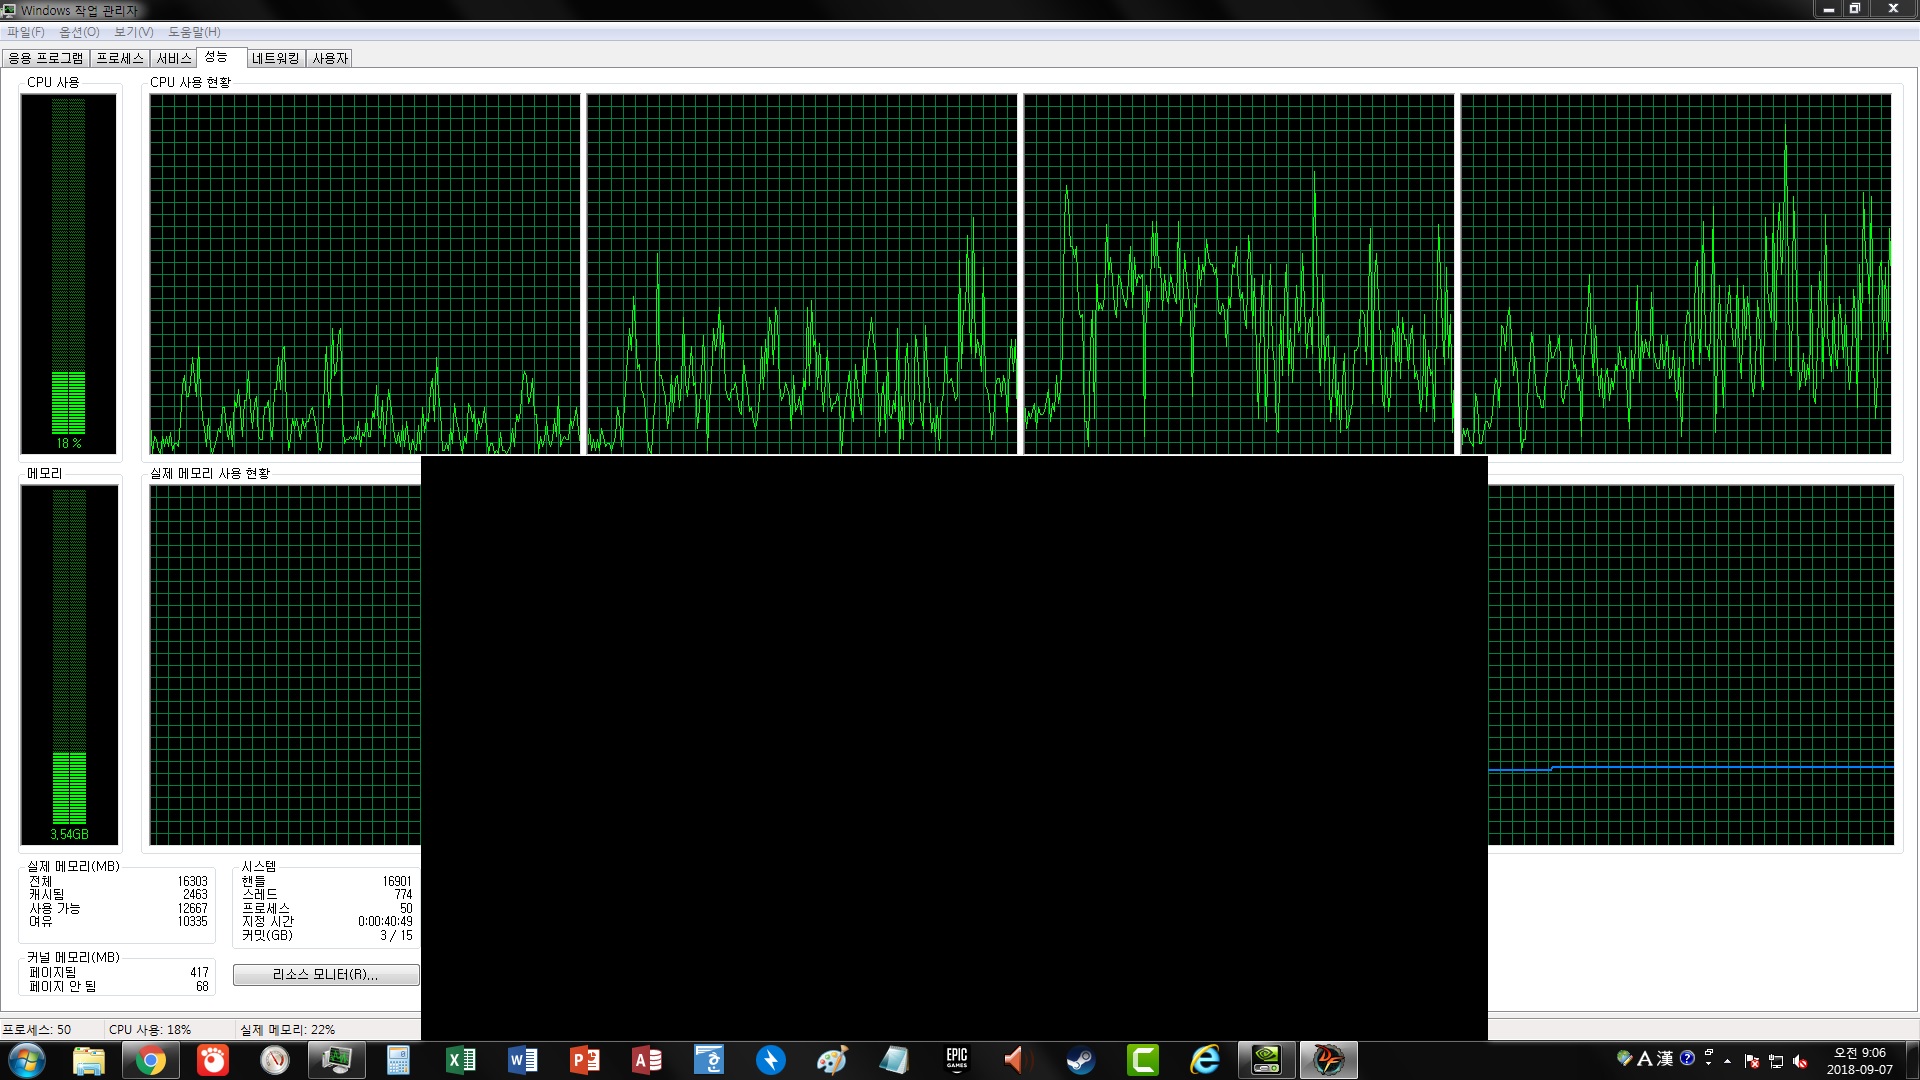Image resolution: width=1920 pixels, height=1080 pixels.
Task: Open Microsoft Access taskbar icon
Action: coord(646,1060)
